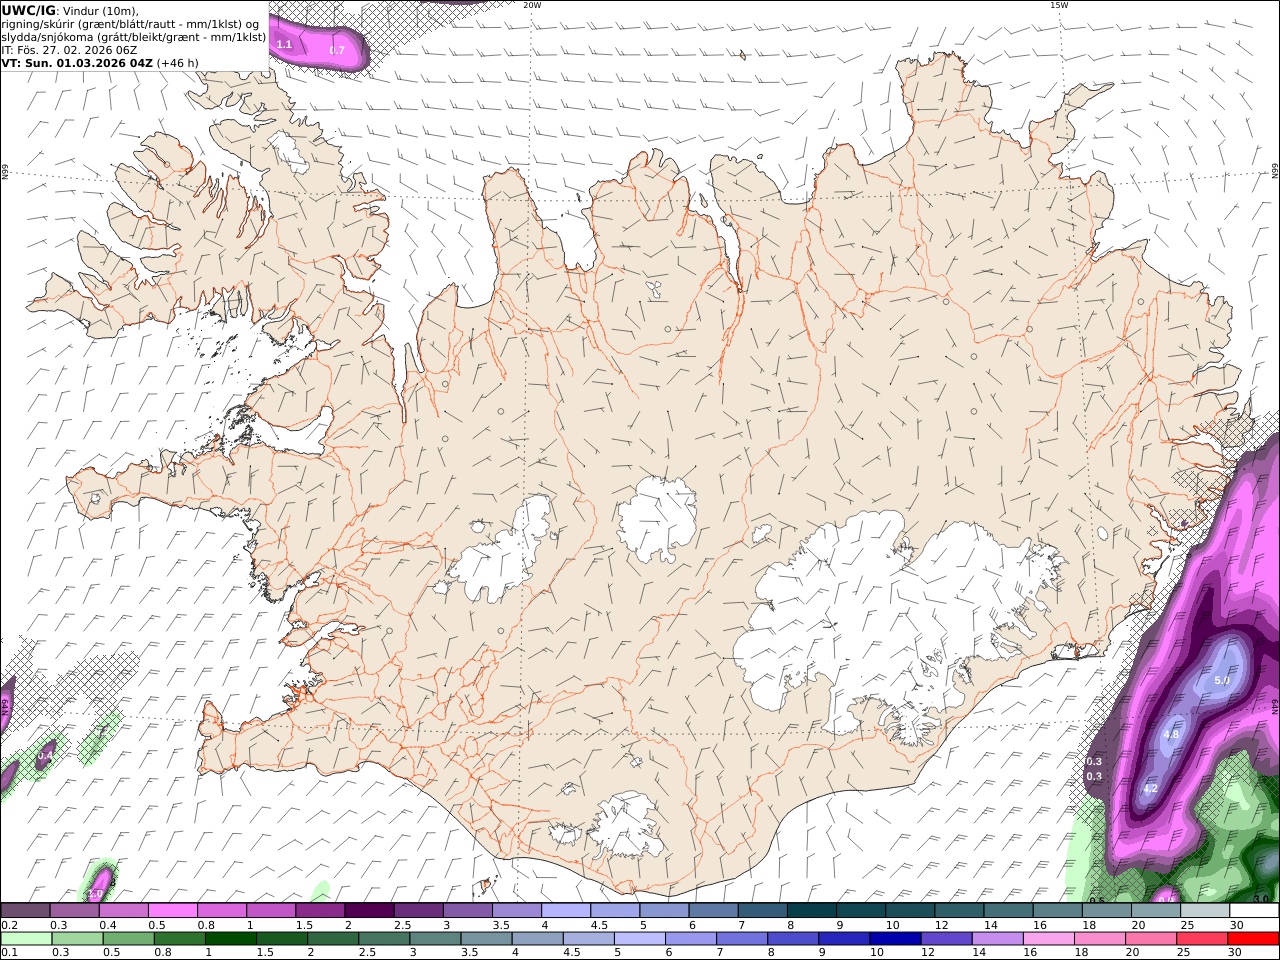Click lower legend pale green swatch labeled 0.1
Screen dimensions: 1280x960
[26, 938]
